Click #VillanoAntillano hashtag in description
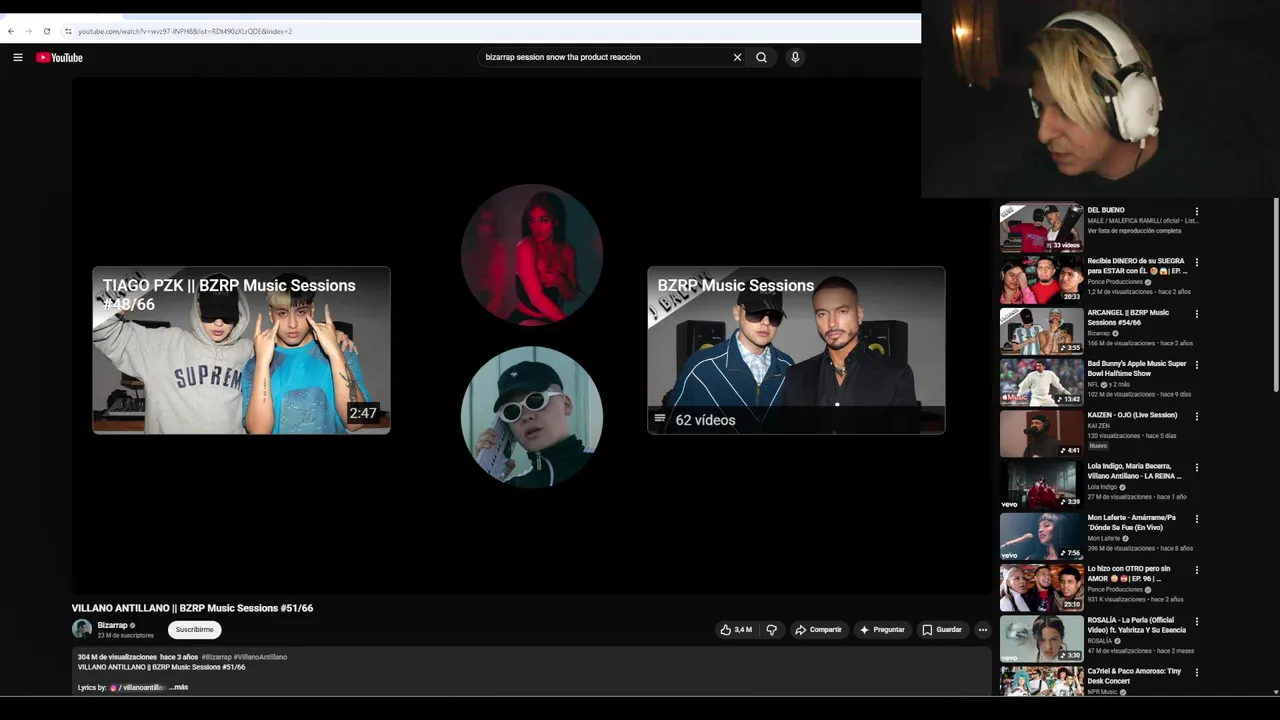 [260, 657]
